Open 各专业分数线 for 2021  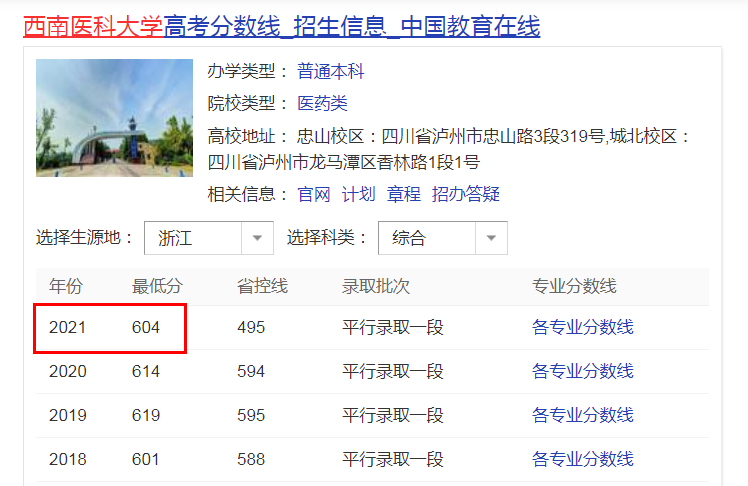582,328
